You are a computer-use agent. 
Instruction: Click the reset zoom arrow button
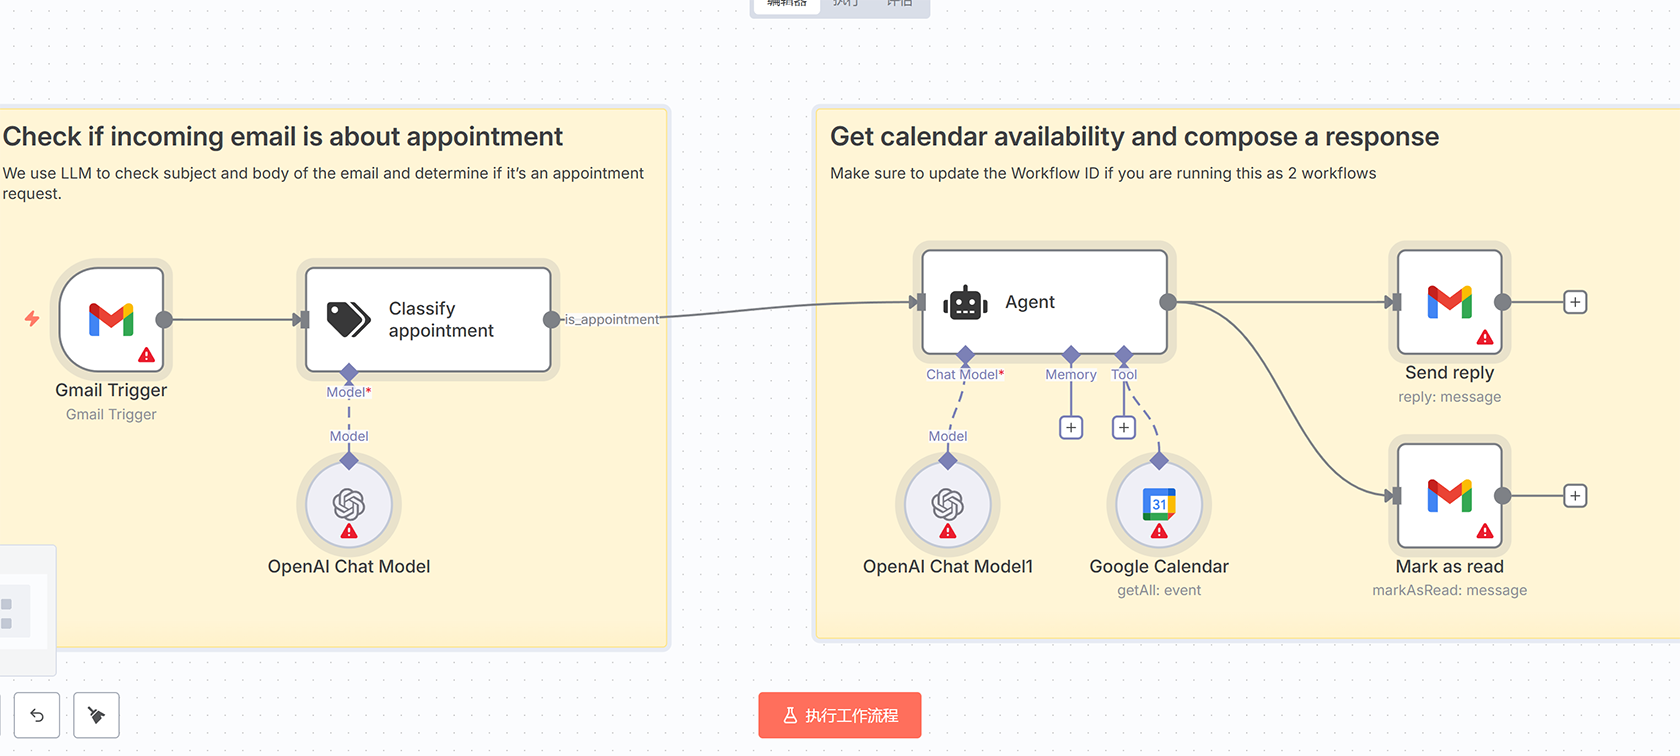tap(37, 715)
